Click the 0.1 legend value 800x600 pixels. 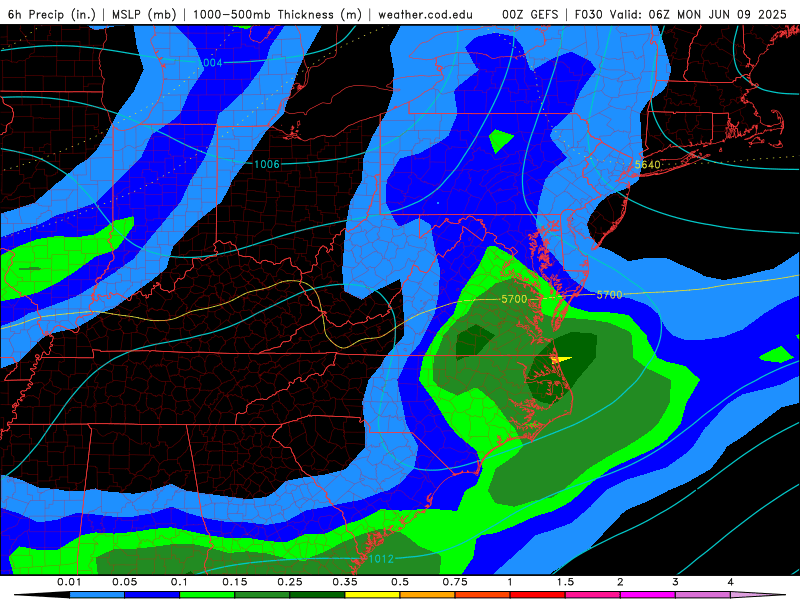pos(179,582)
